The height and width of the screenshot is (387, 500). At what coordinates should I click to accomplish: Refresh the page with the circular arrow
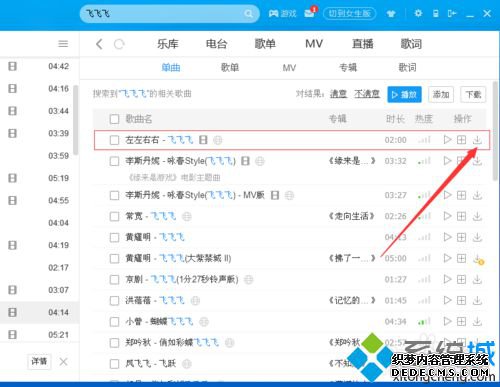point(119,44)
